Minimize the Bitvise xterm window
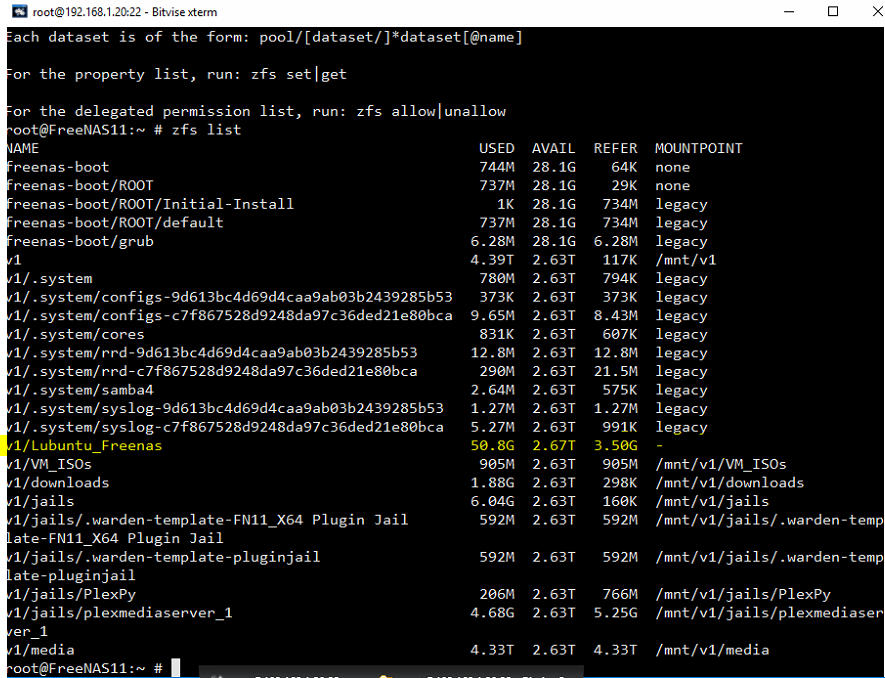 point(790,11)
